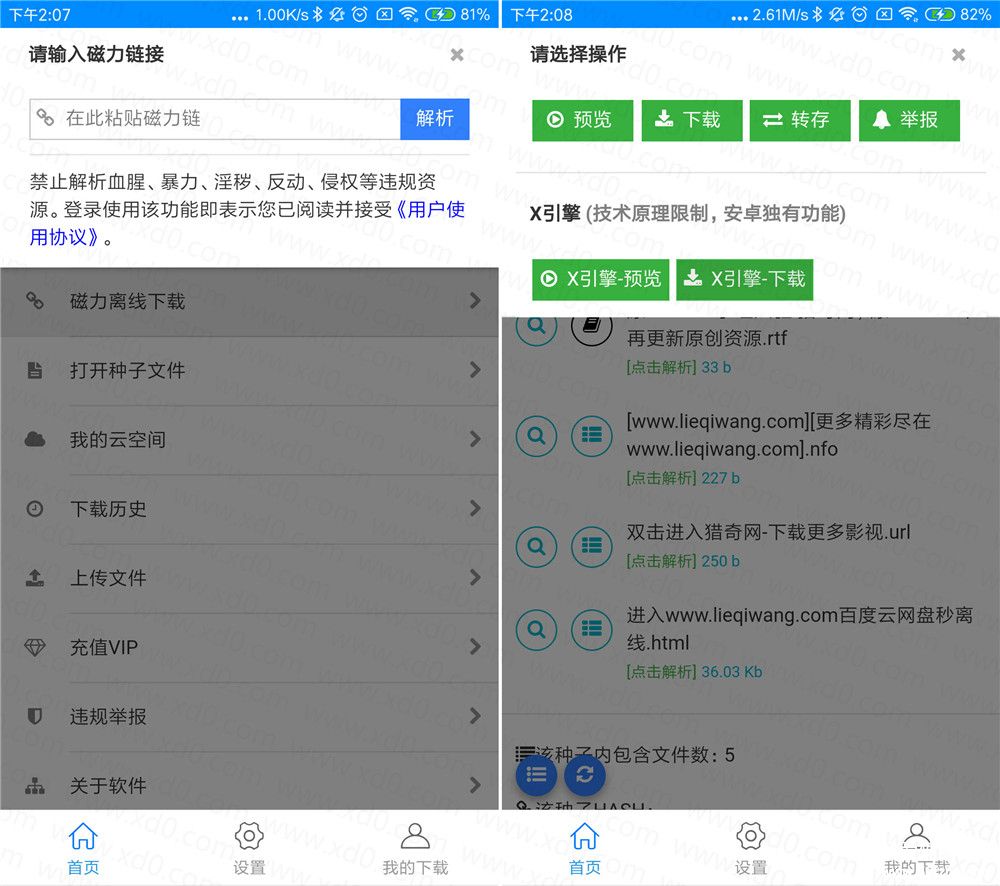Click the link icon beside 磁力离线下载
The height and width of the screenshot is (886, 1000).
click(34, 300)
